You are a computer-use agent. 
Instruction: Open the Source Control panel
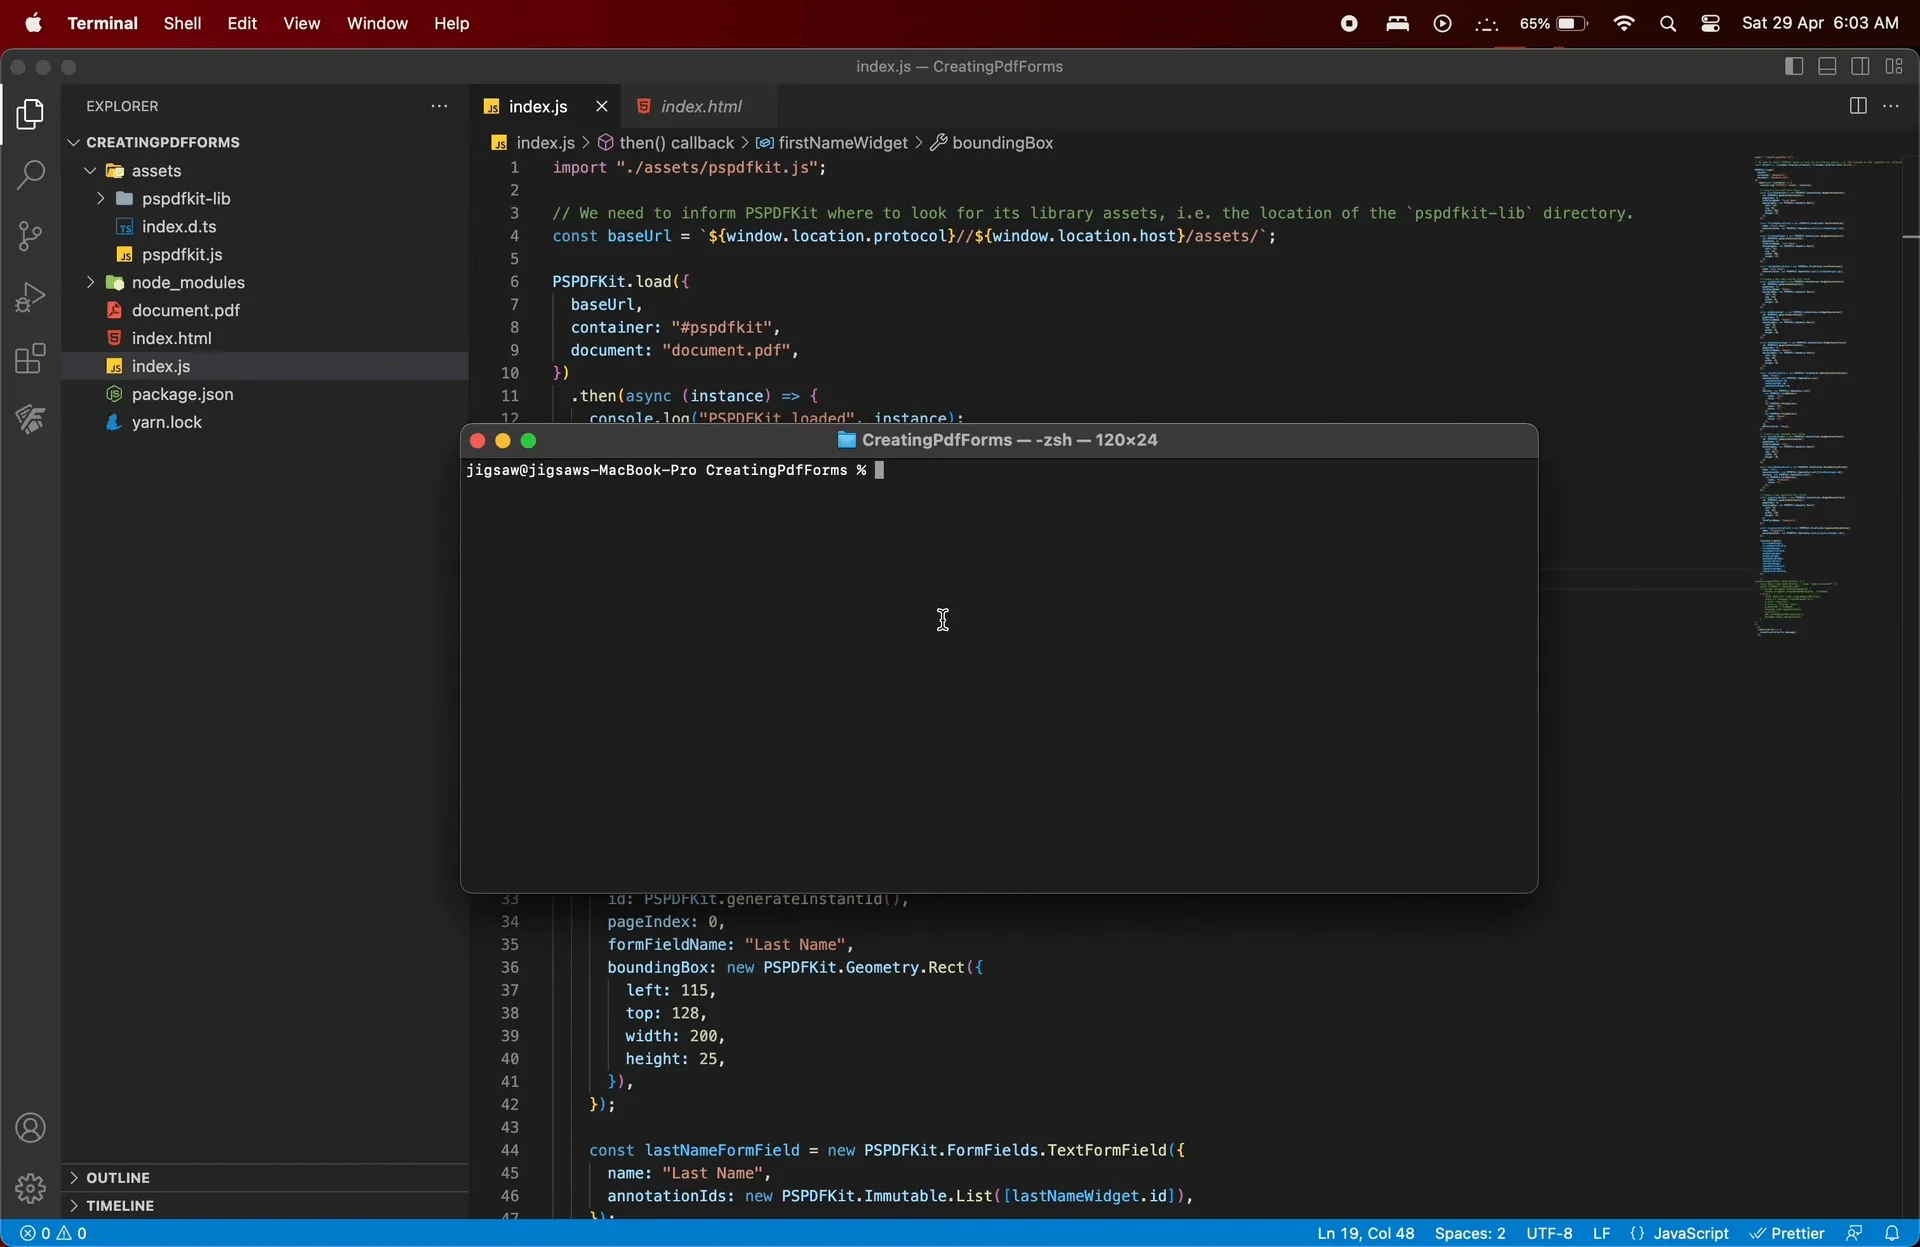click(30, 236)
